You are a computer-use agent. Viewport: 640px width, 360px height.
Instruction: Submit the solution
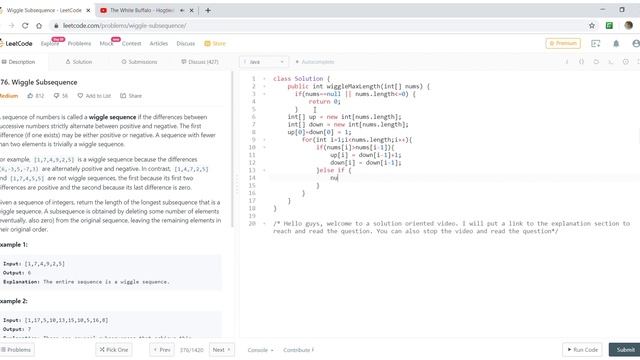point(625,350)
